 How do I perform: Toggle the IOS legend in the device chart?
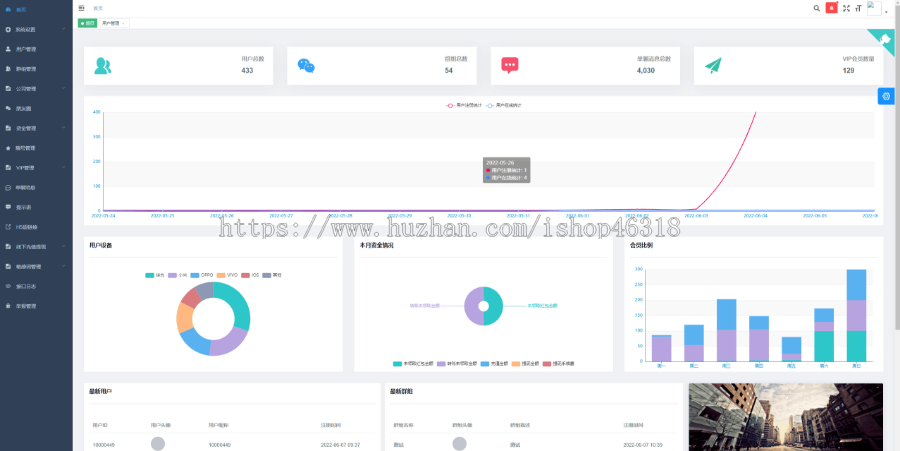250,275
